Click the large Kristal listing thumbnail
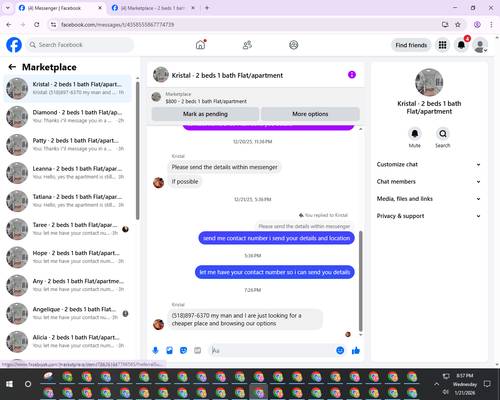This screenshot has width=500, height=400. click(429, 82)
